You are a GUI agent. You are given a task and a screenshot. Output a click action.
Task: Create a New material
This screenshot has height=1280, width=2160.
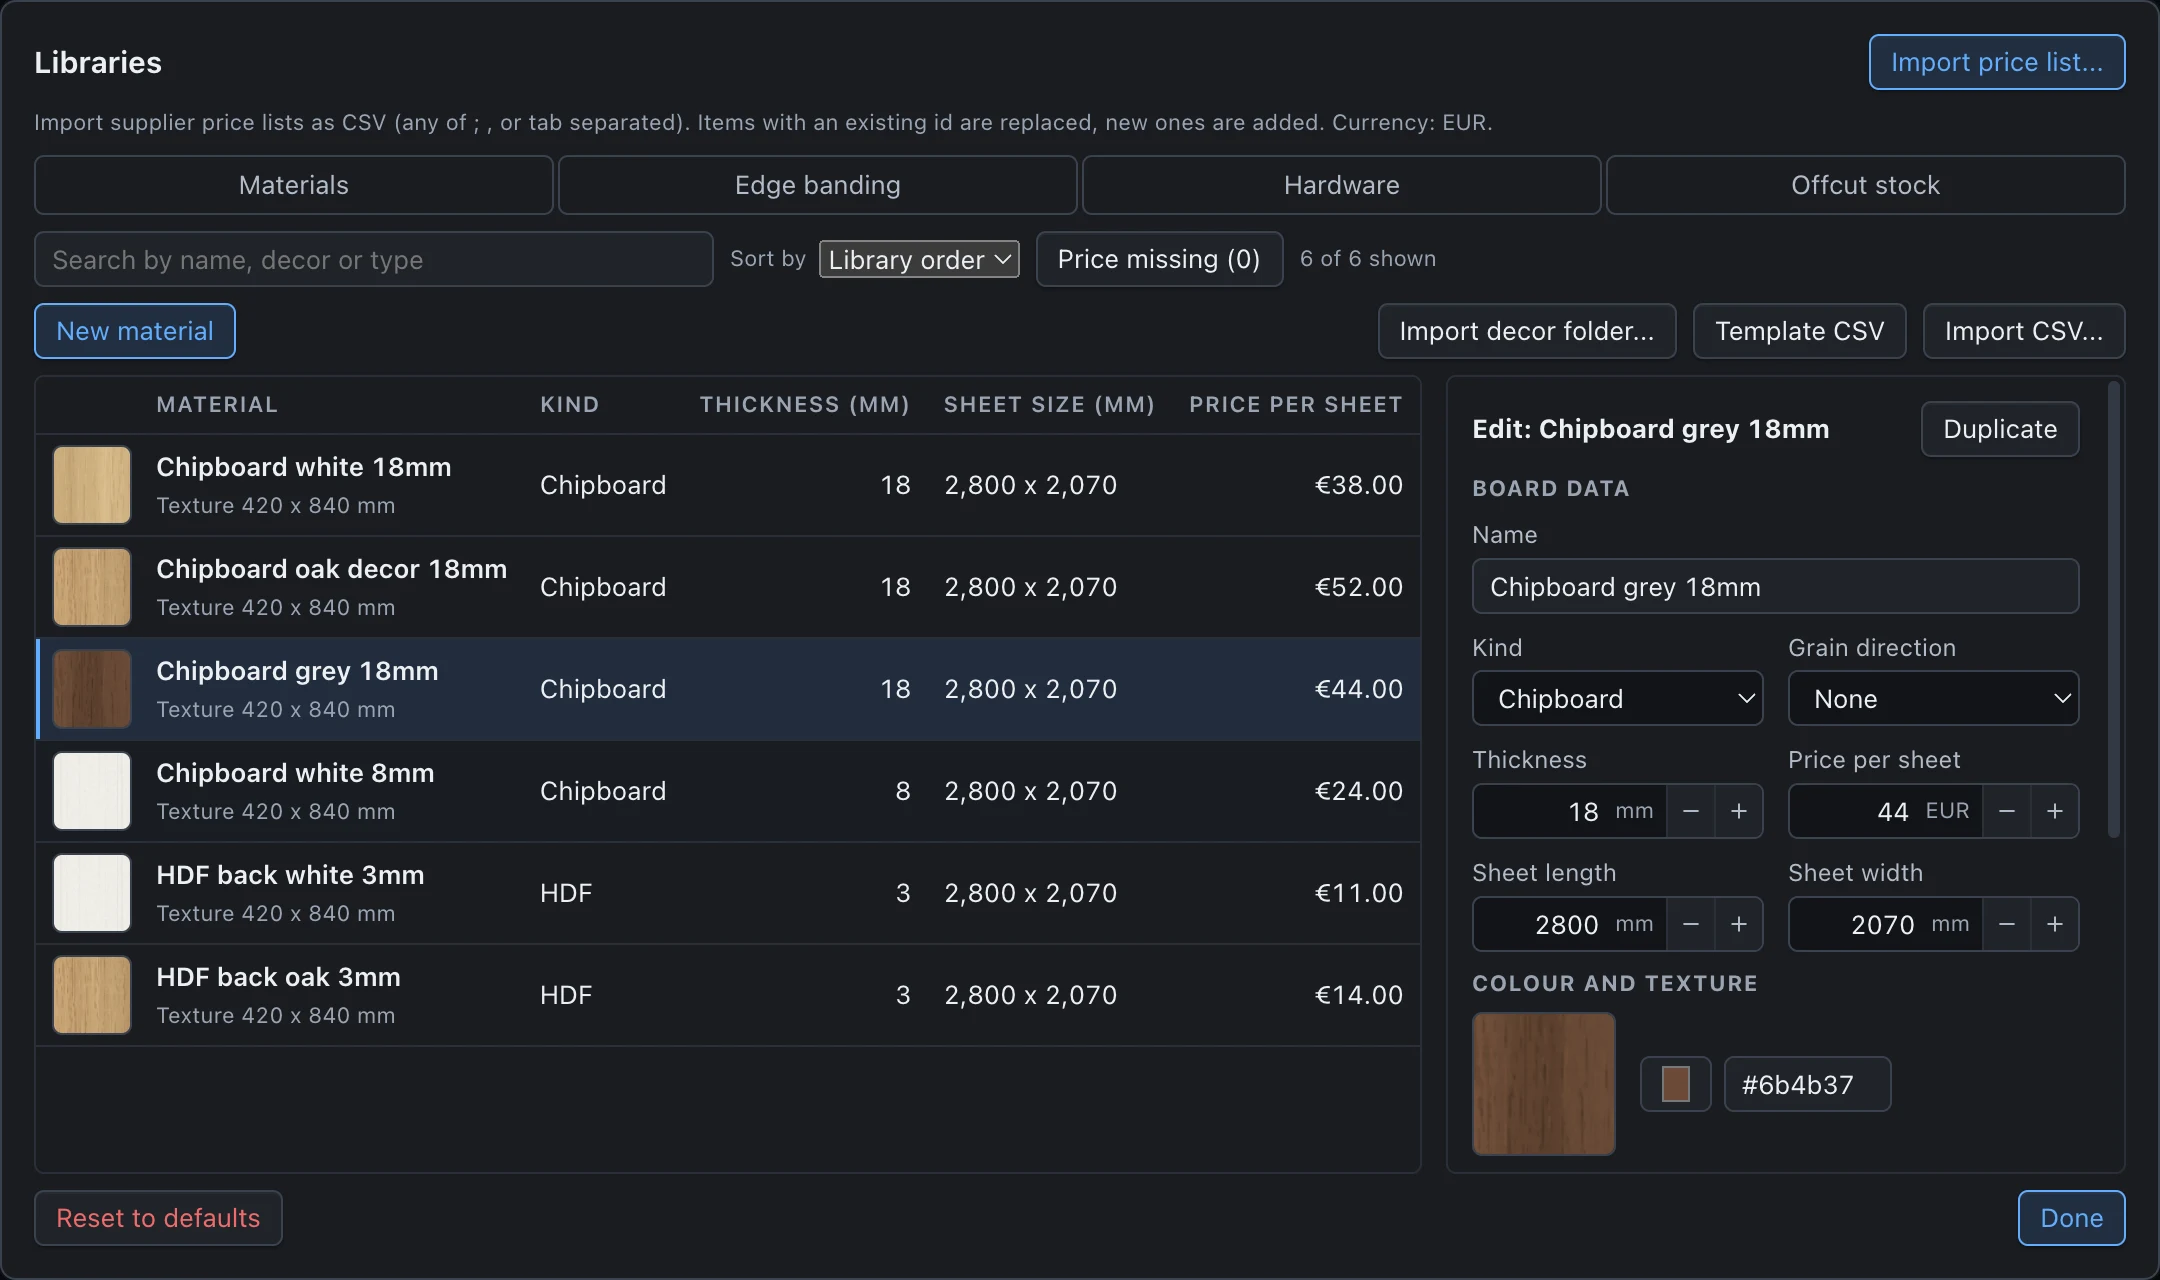tap(135, 331)
